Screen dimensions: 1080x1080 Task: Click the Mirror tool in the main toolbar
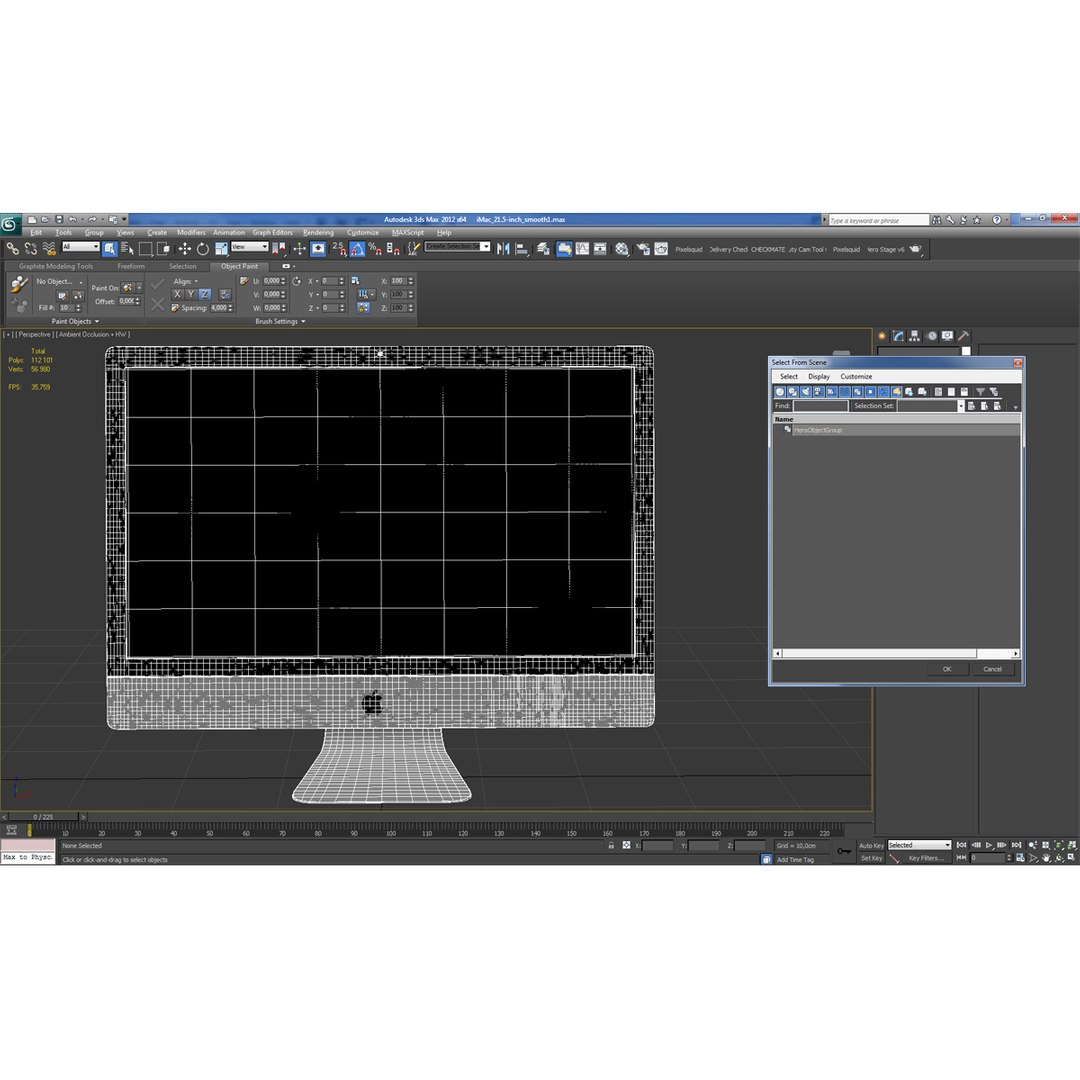tap(503, 249)
